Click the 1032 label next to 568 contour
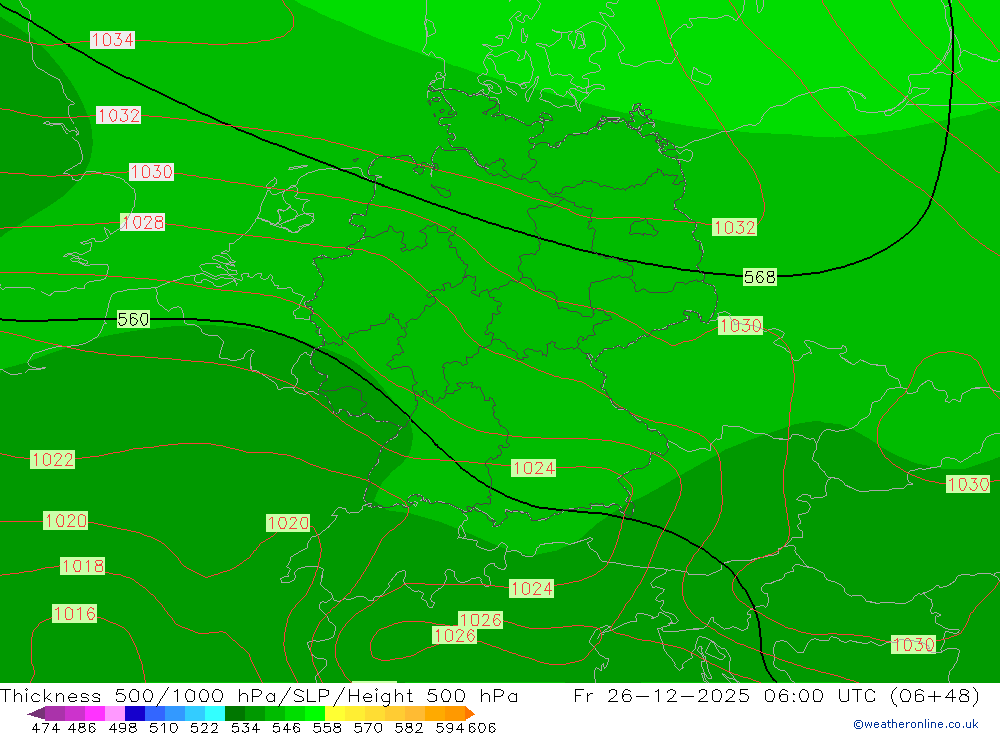 734,227
